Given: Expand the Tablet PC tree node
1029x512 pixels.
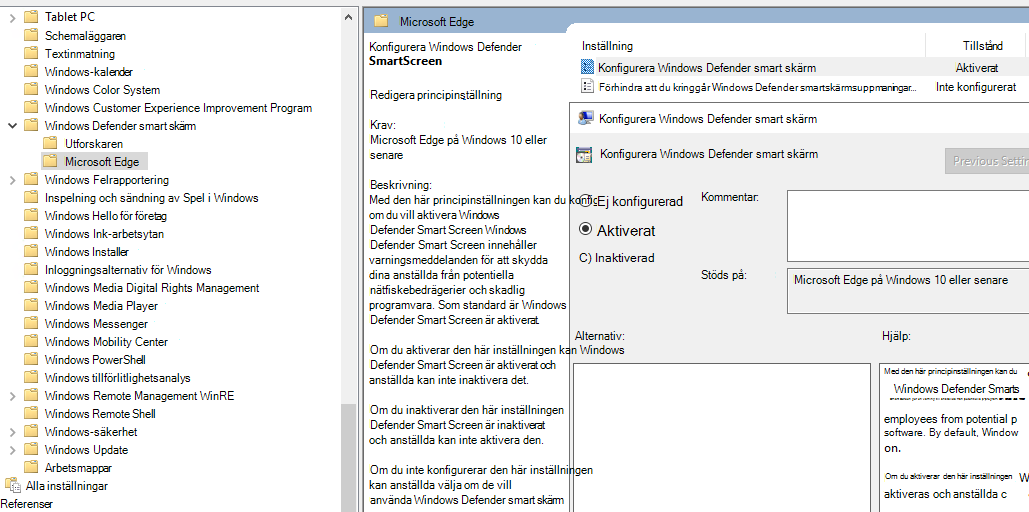Looking at the screenshot, I should pyautogui.click(x=12, y=18).
